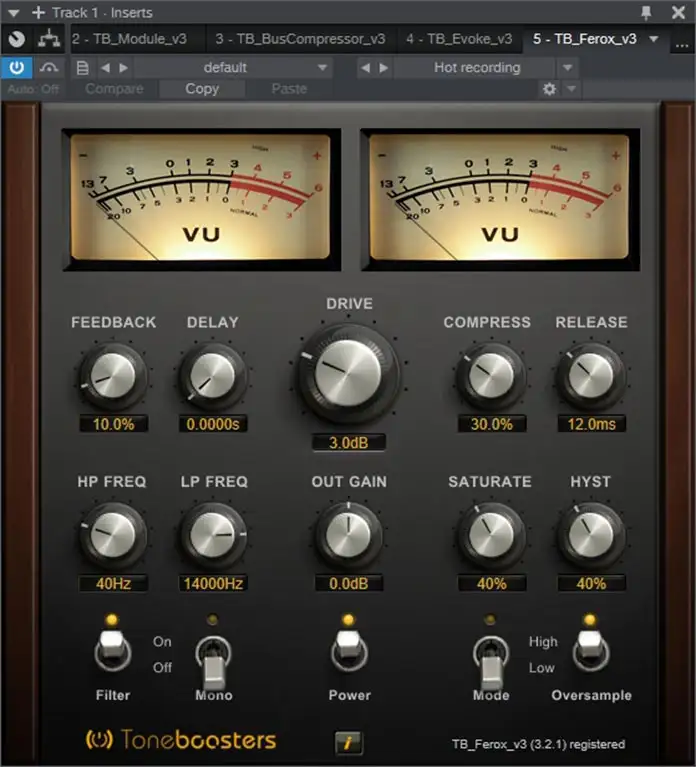
Task: Open the preset file menu icon
Action: pos(83,68)
